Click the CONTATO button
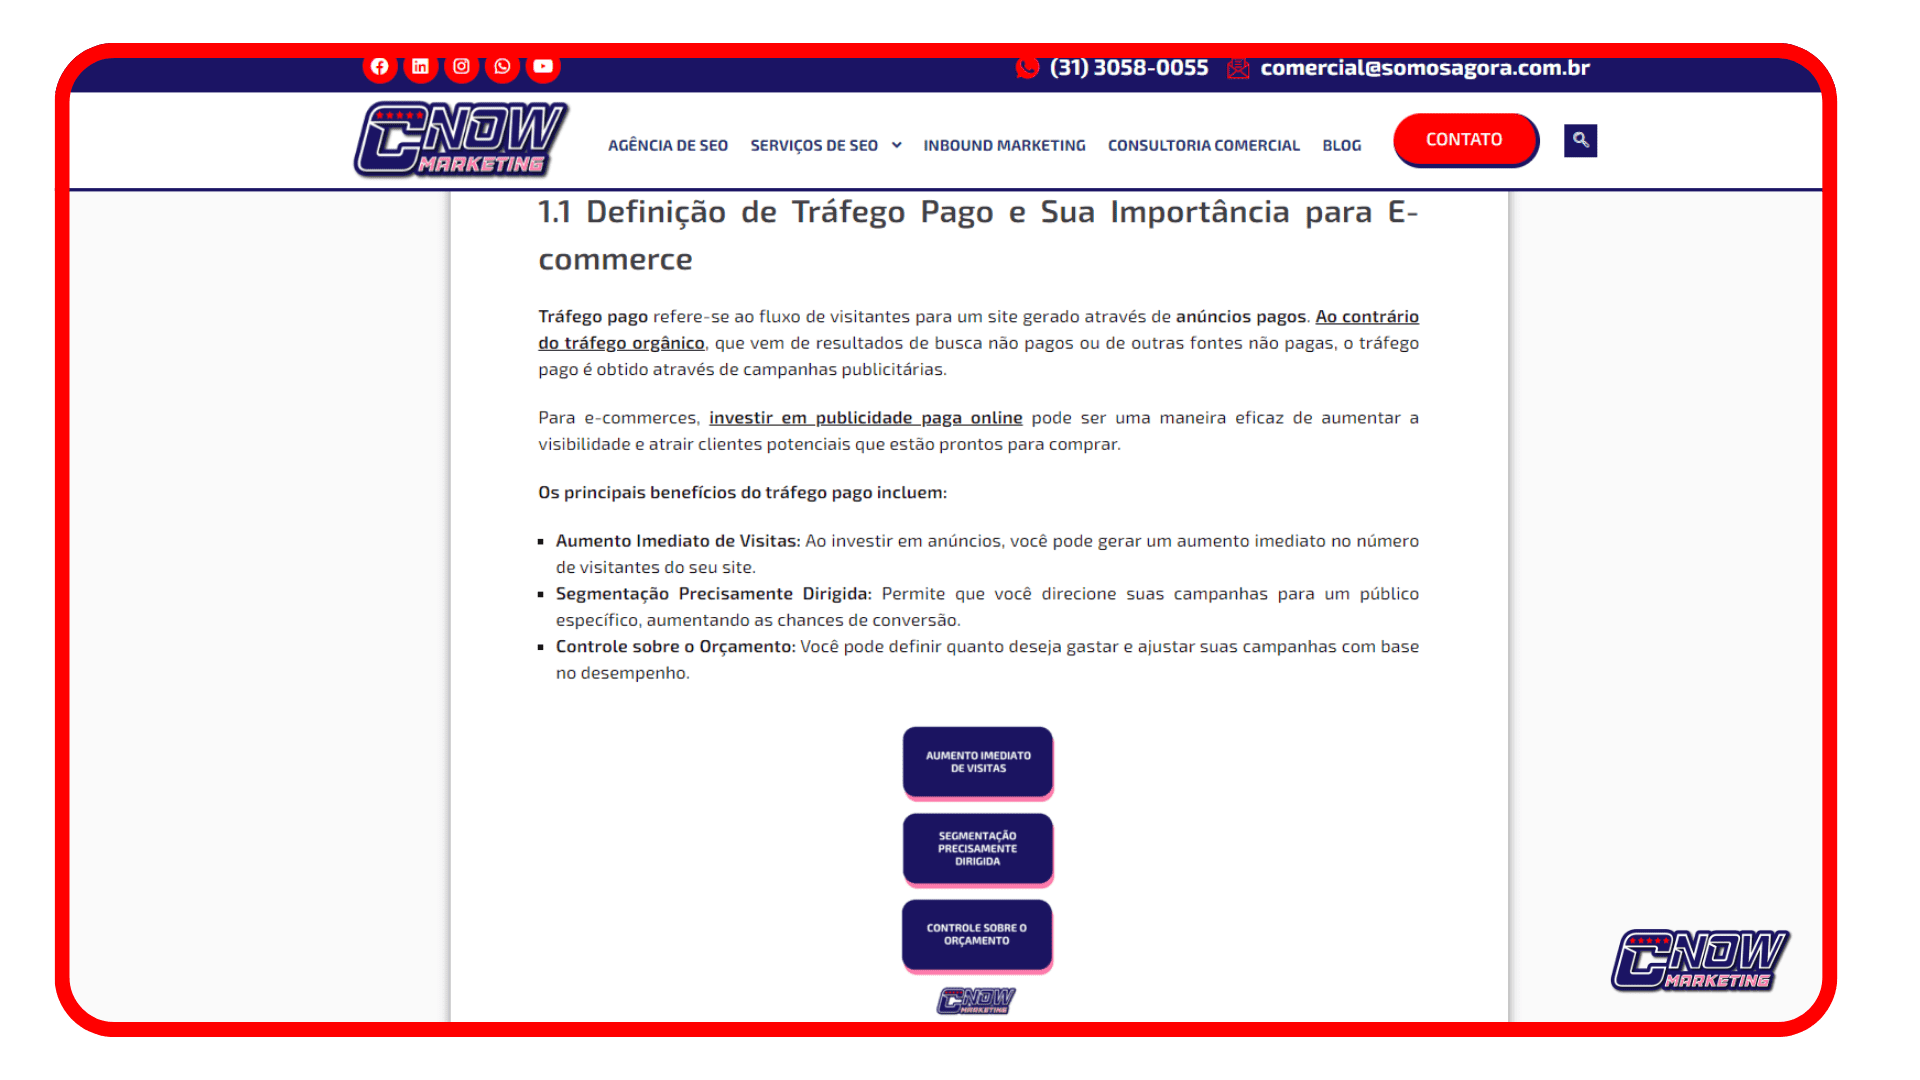This screenshot has width=1920, height=1080. pos(1466,140)
